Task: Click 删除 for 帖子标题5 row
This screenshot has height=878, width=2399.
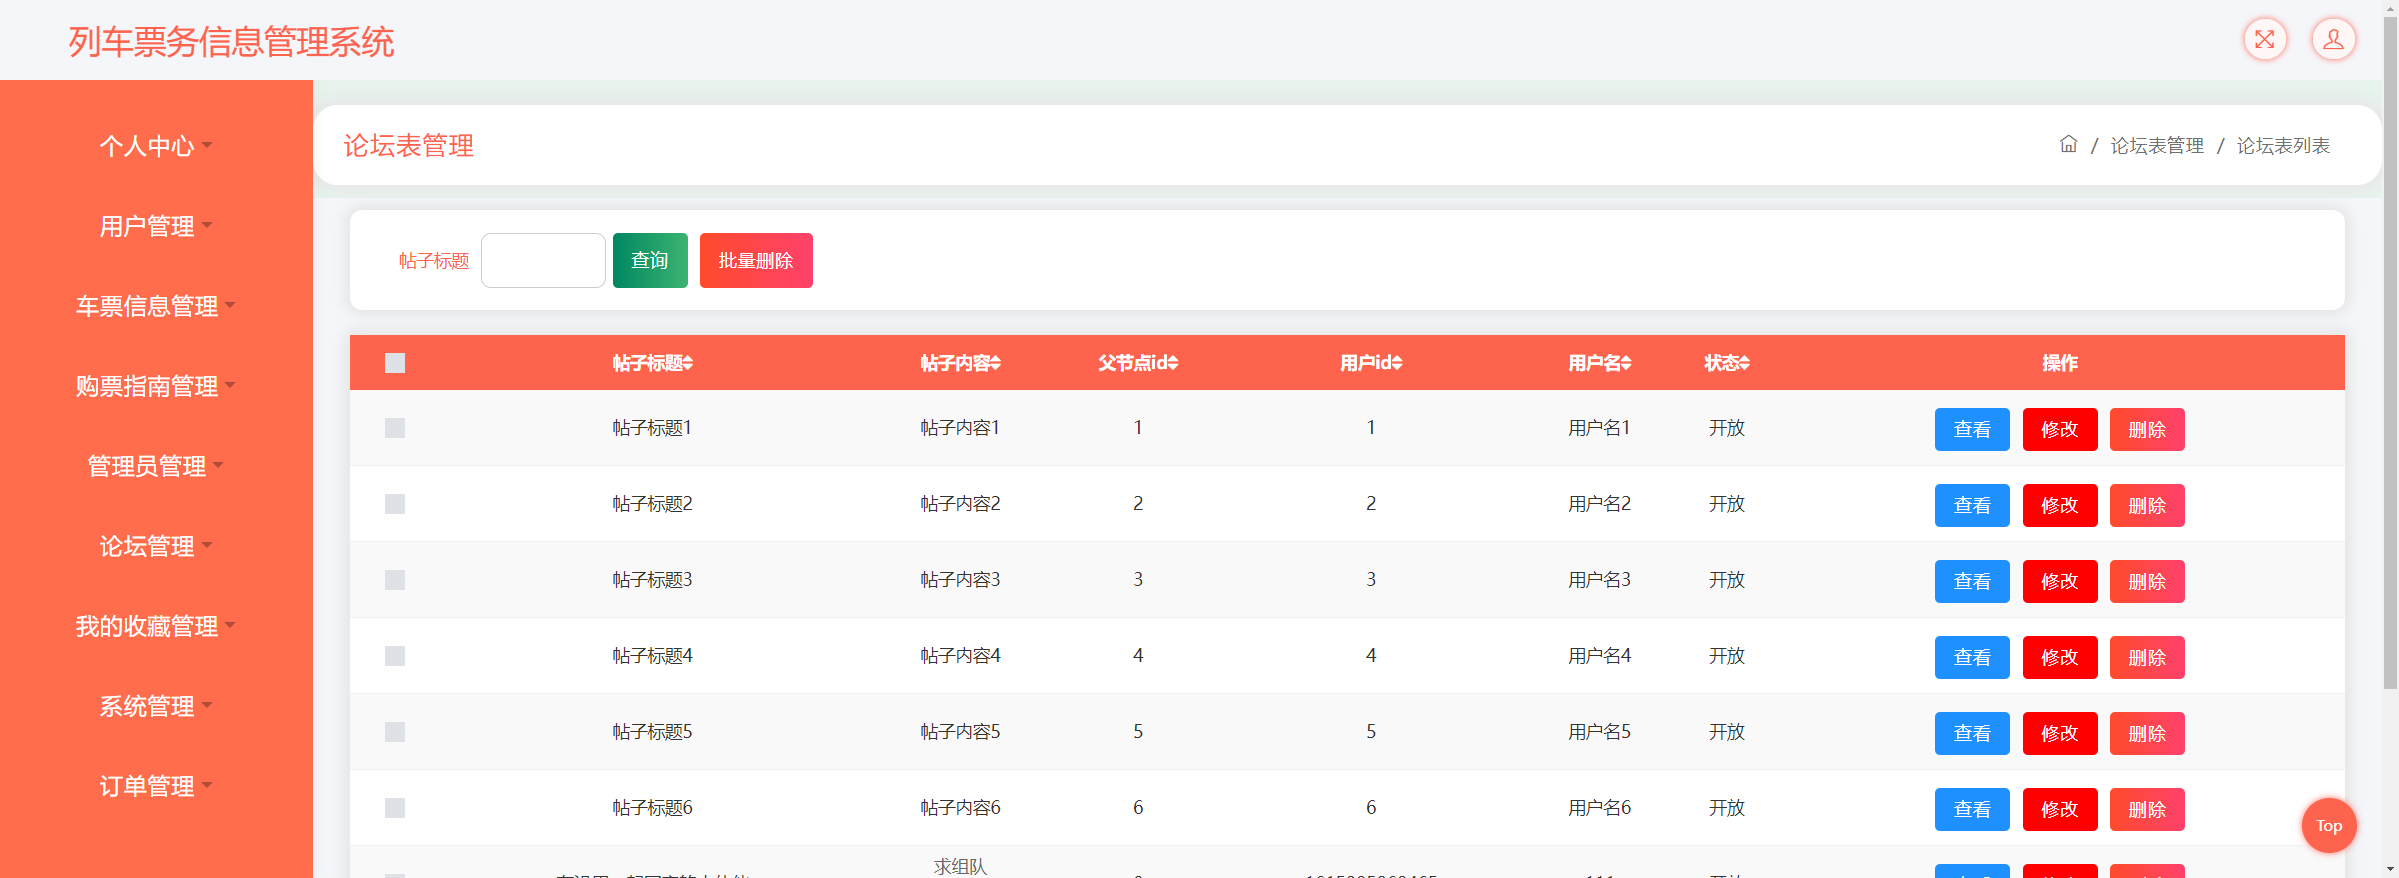Action: click(x=2147, y=733)
